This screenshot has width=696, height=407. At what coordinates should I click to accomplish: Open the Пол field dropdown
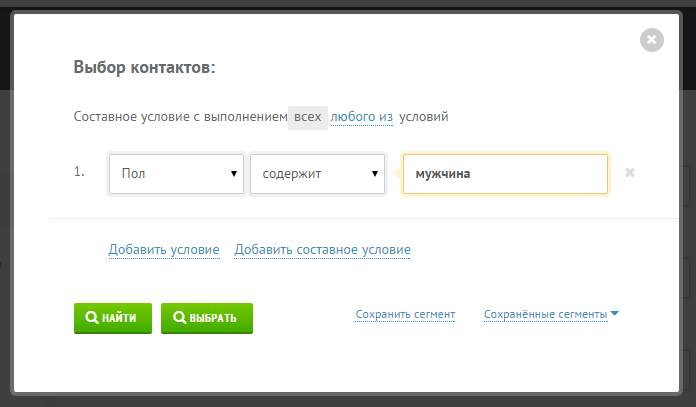coord(176,174)
